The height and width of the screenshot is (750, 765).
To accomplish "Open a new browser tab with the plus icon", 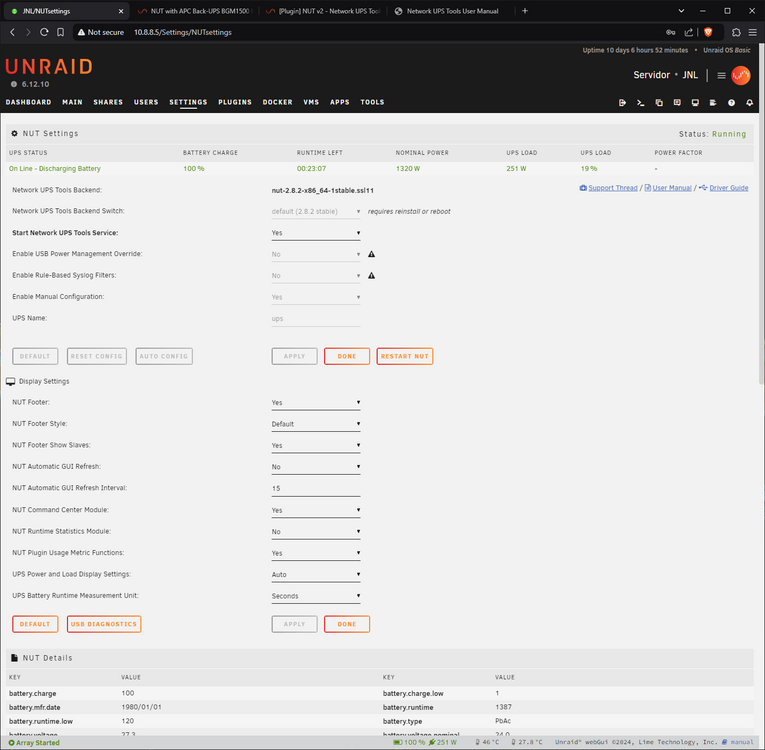I will [525, 11].
